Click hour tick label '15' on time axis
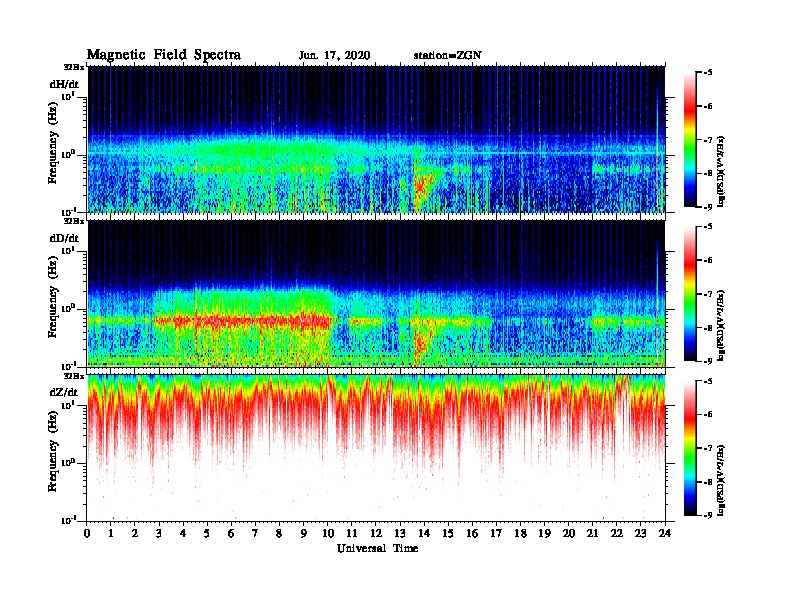The width and height of the screenshot is (792, 612). [448, 533]
